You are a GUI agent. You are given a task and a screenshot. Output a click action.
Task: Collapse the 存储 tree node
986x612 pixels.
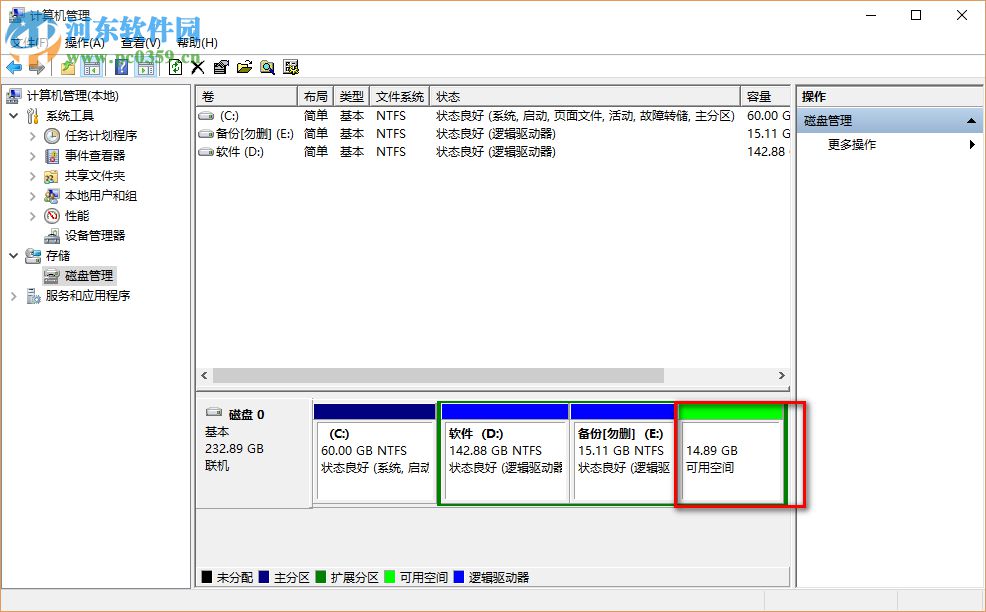click(x=14, y=256)
